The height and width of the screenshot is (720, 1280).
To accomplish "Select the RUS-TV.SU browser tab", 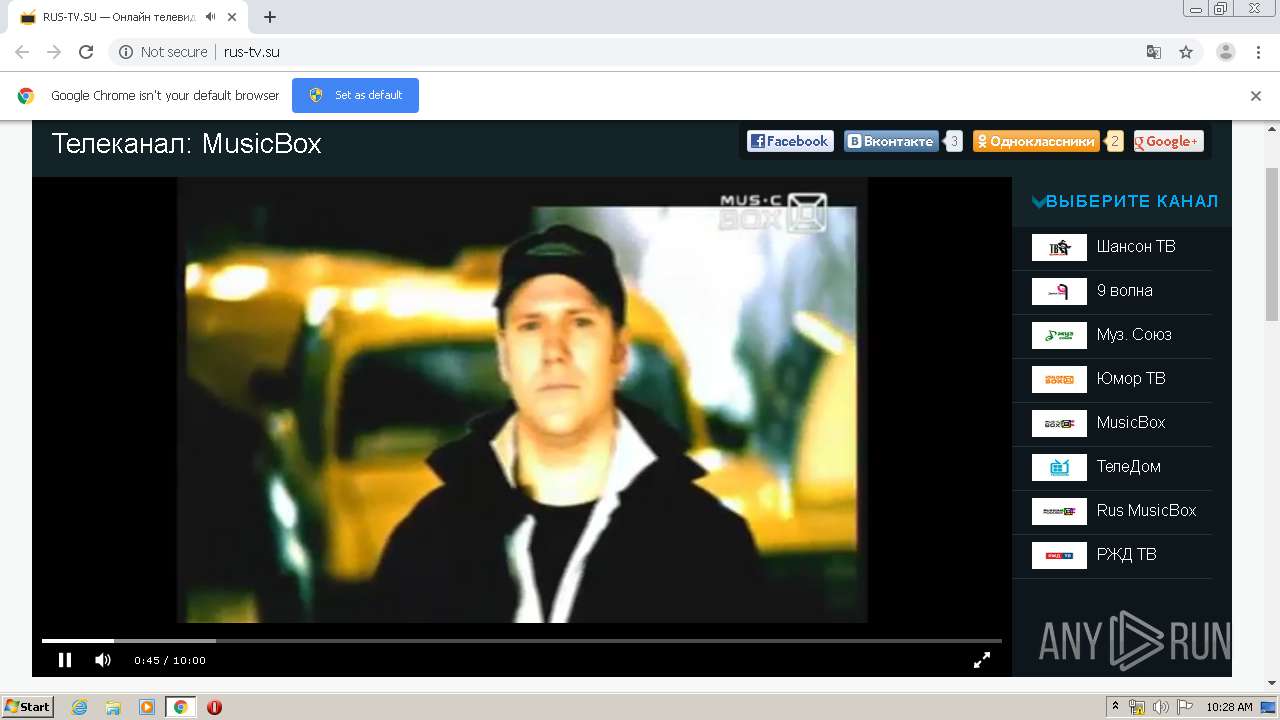I will [x=130, y=17].
